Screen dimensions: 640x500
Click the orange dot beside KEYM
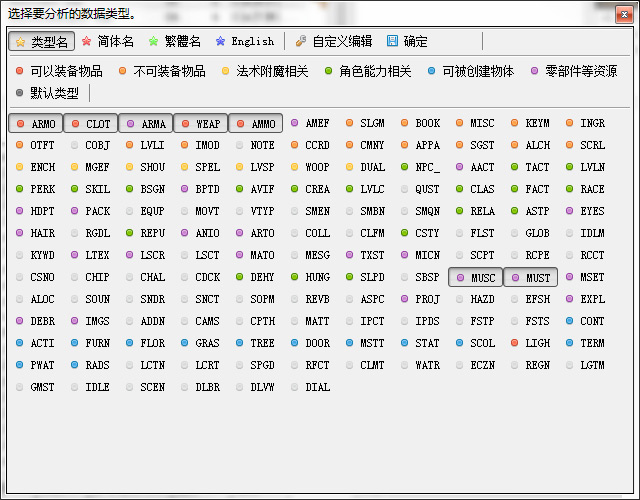point(515,123)
